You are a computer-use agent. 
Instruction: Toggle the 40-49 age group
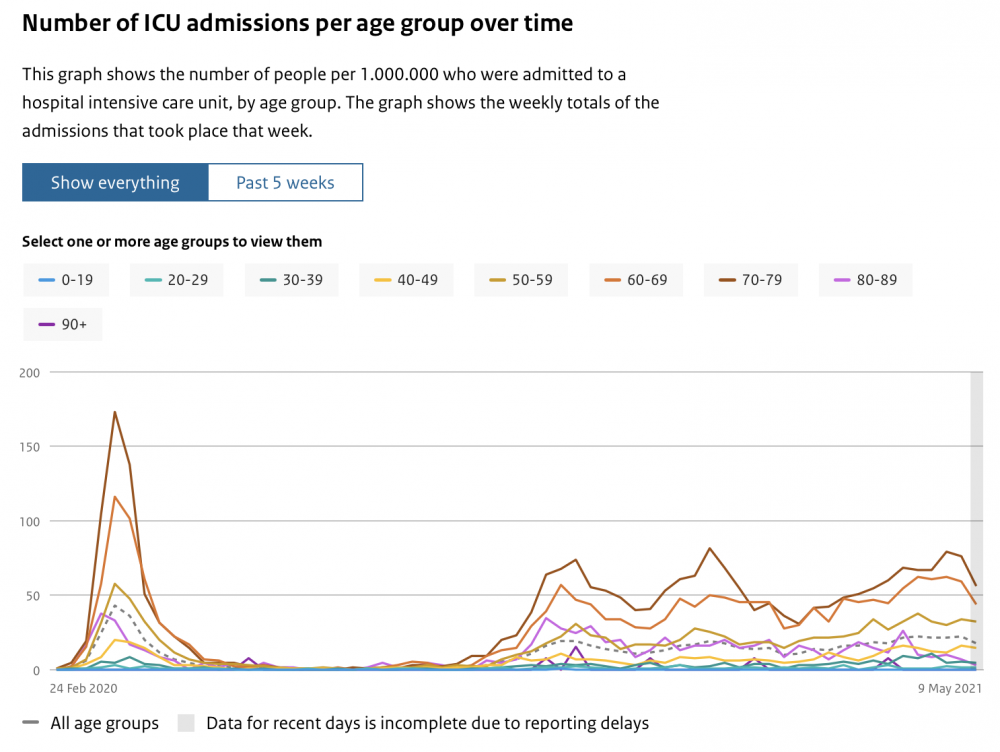click(x=406, y=280)
